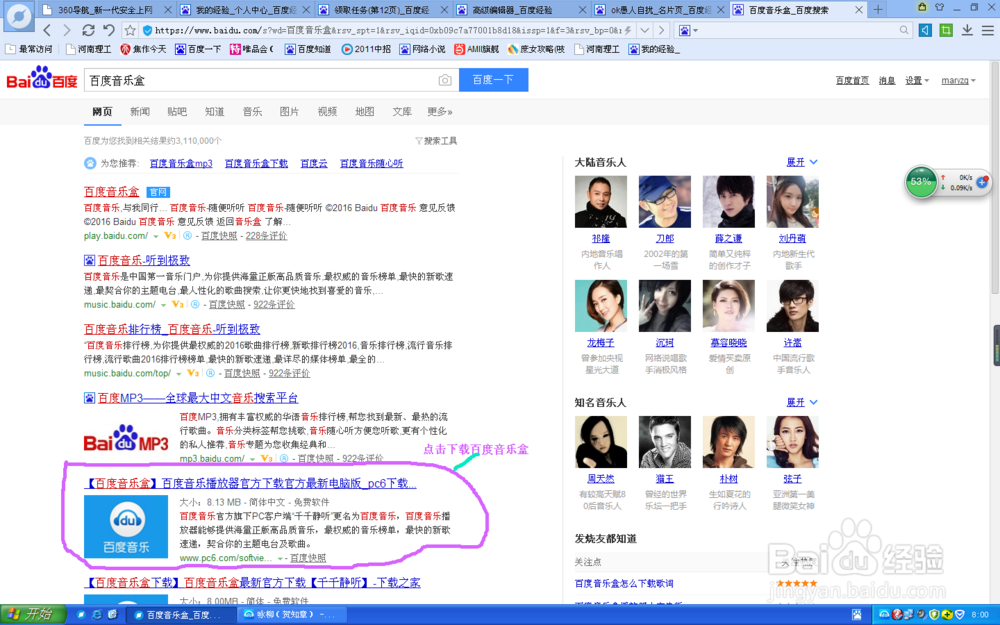Switch to the 图片 search tab

[290, 112]
